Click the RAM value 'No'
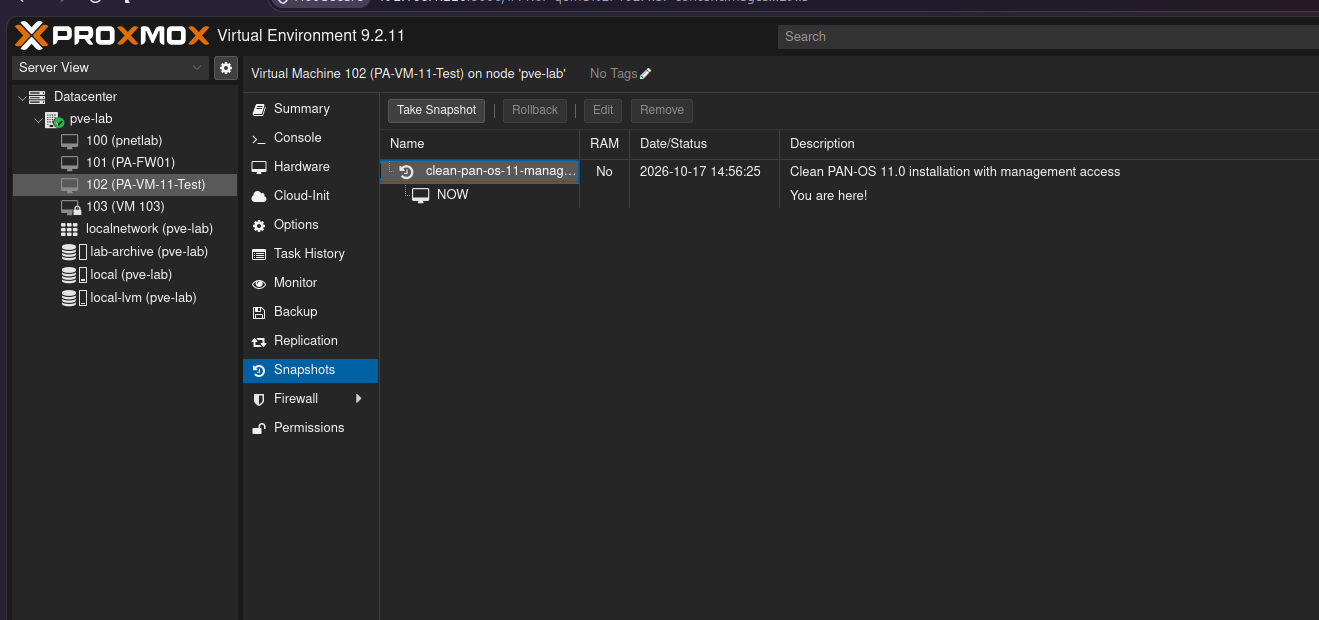1319x620 pixels. pos(604,172)
